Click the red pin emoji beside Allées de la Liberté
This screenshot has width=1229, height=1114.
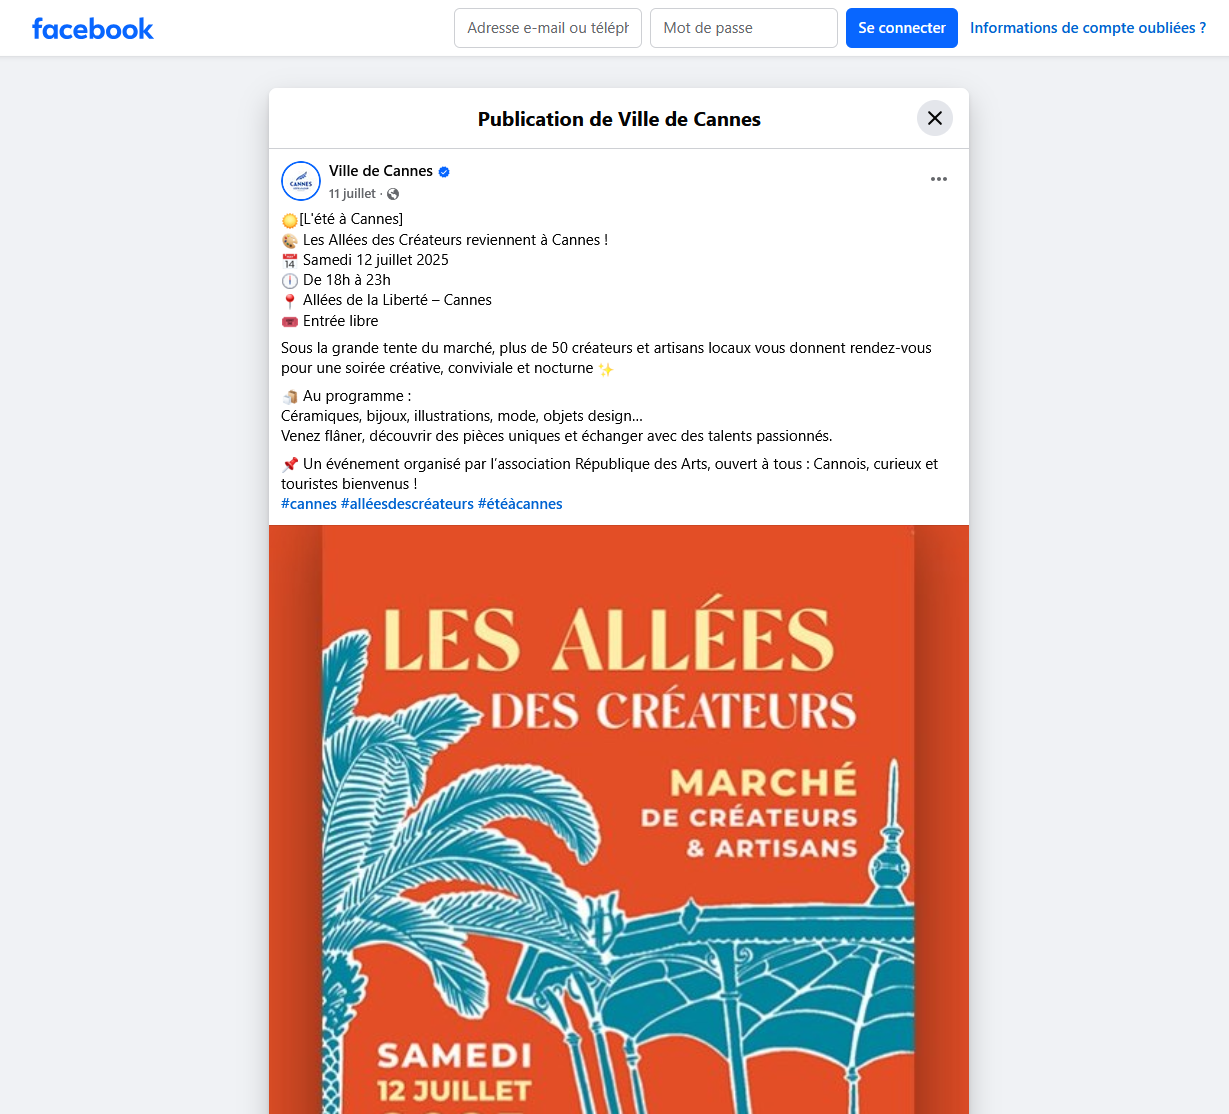point(290,301)
